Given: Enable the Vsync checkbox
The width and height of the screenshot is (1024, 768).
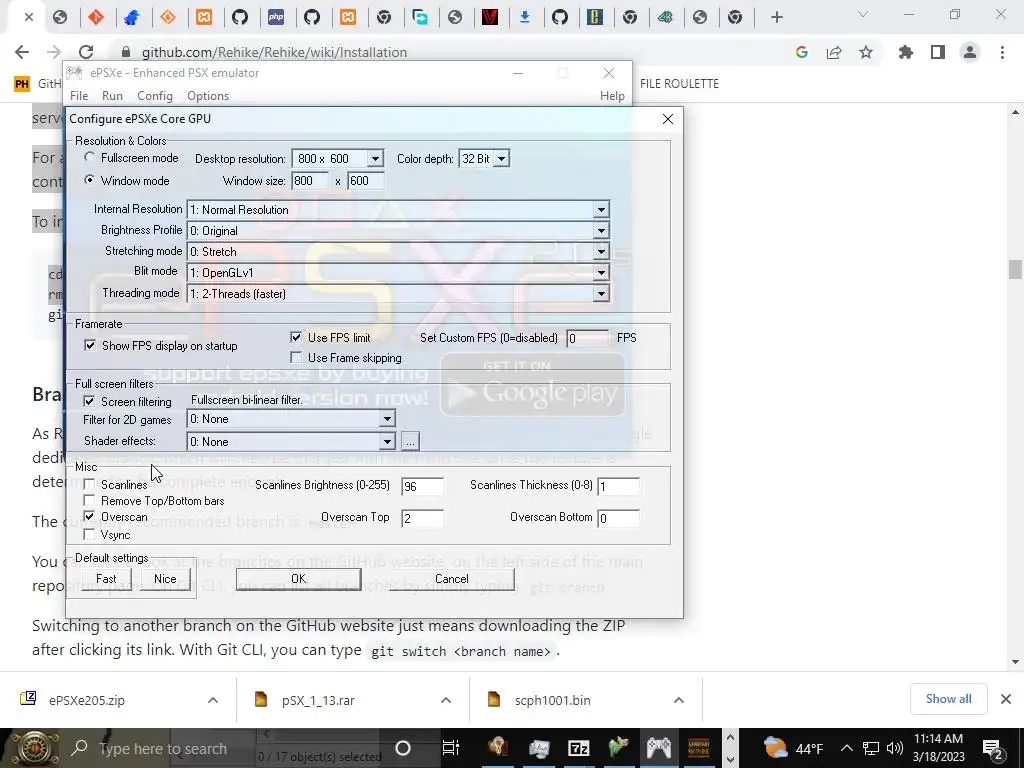Looking at the screenshot, I should coord(89,534).
